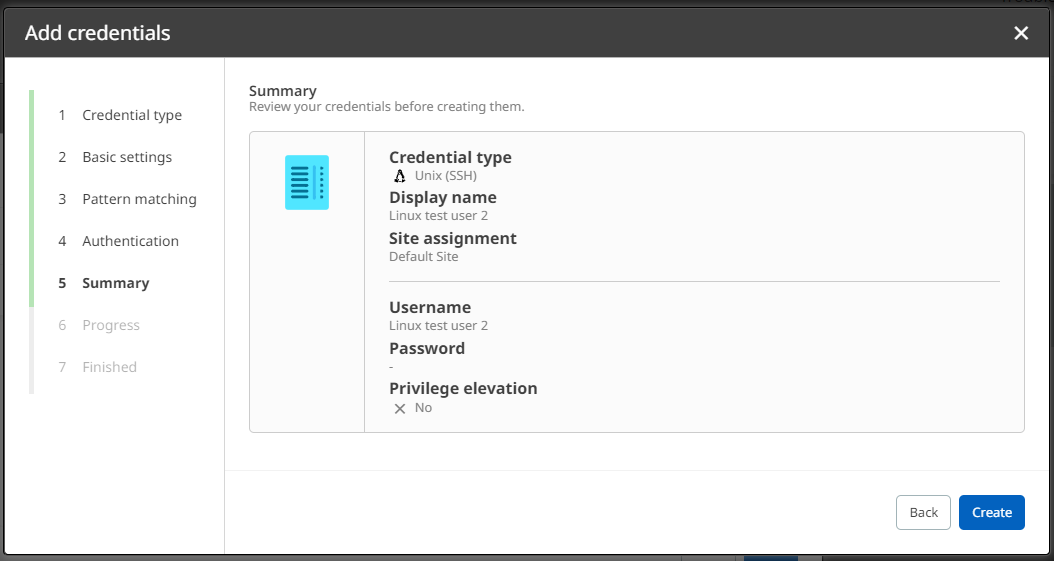Return to the Authentication step
Screen dimensions: 1054x561
[130, 241]
